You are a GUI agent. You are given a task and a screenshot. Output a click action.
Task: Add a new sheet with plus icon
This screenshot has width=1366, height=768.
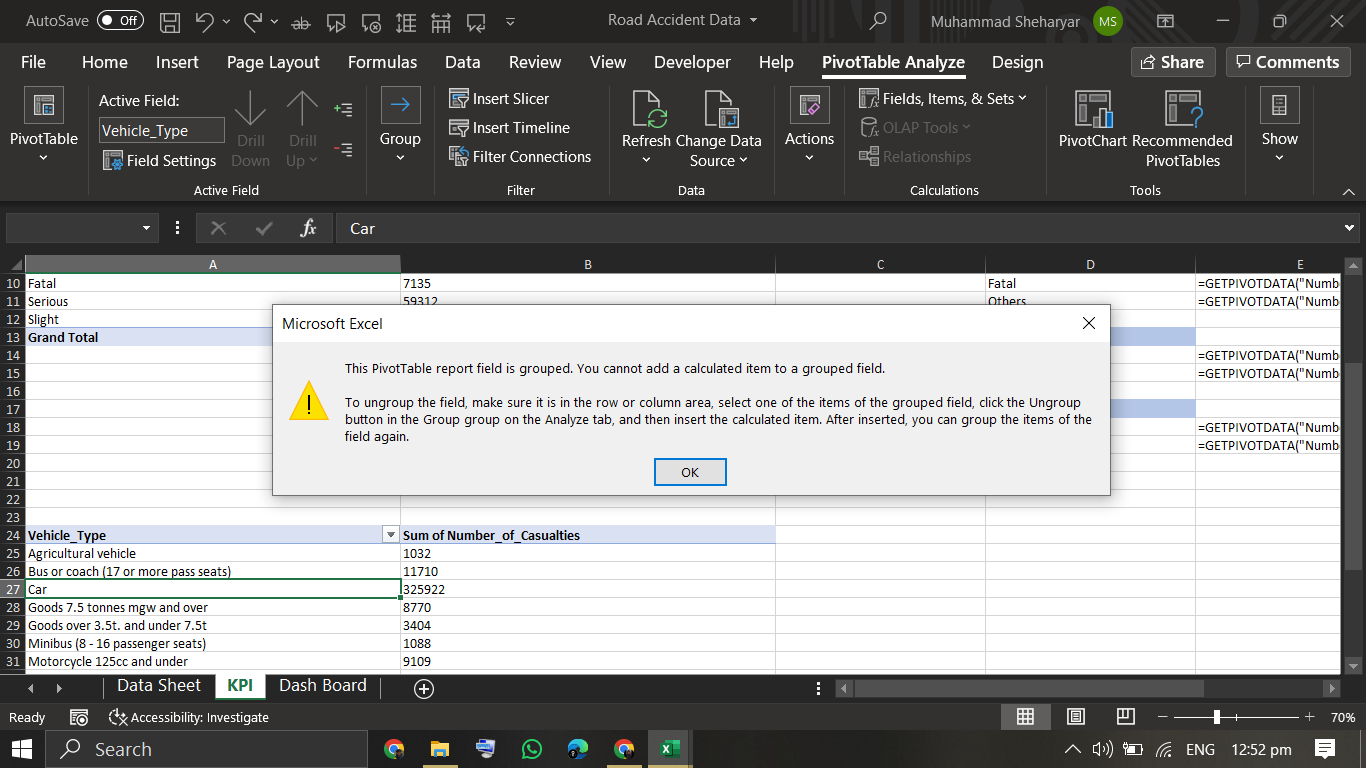point(424,688)
